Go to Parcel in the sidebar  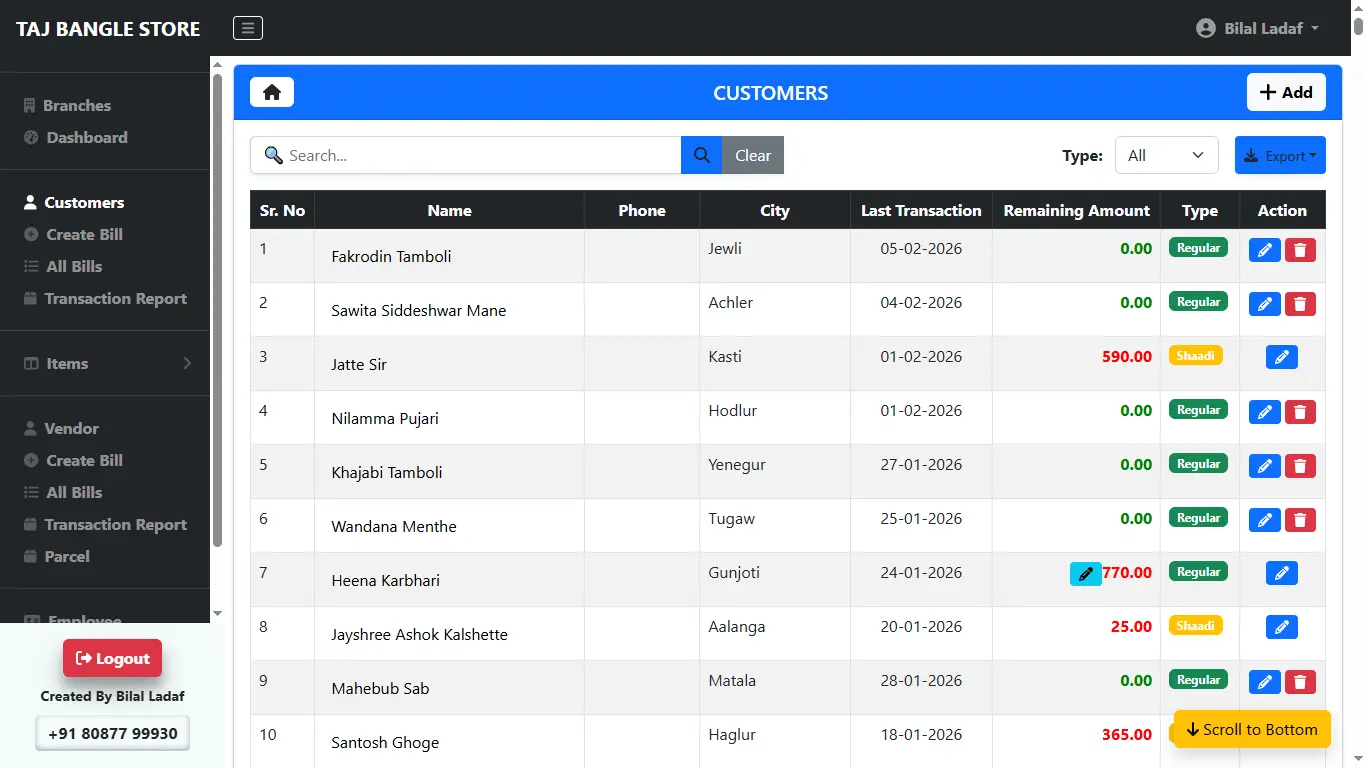coord(67,557)
